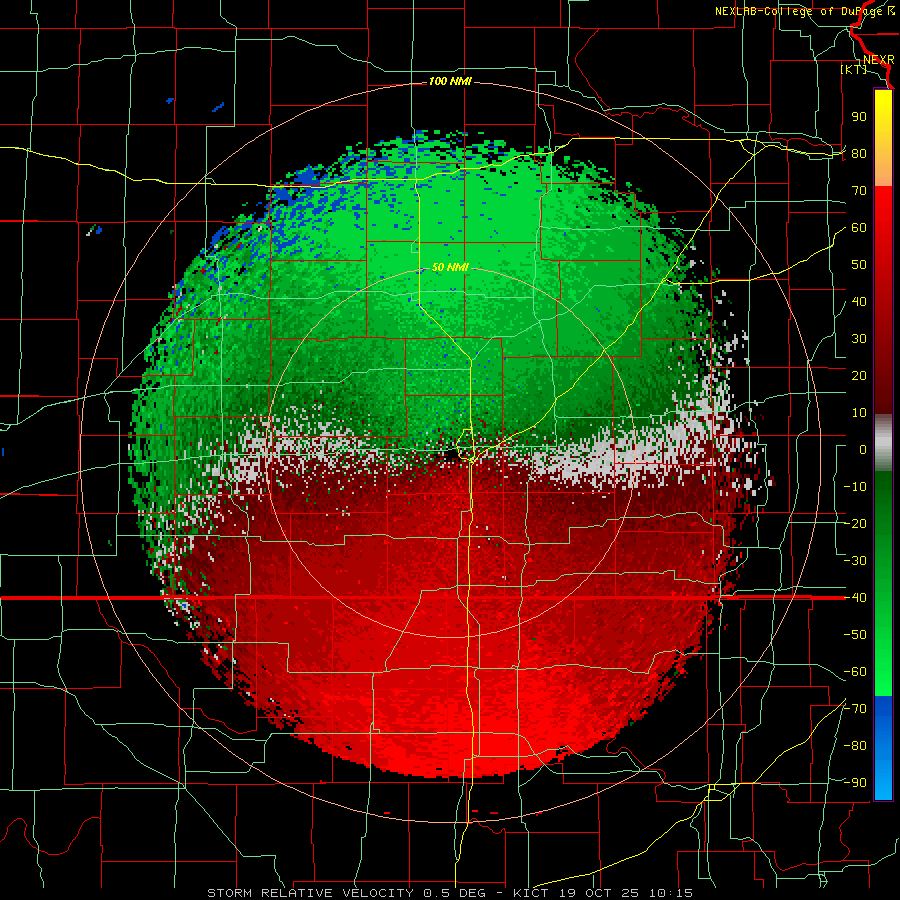Click the -10 value on the velocity scale

tap(855, 487)
